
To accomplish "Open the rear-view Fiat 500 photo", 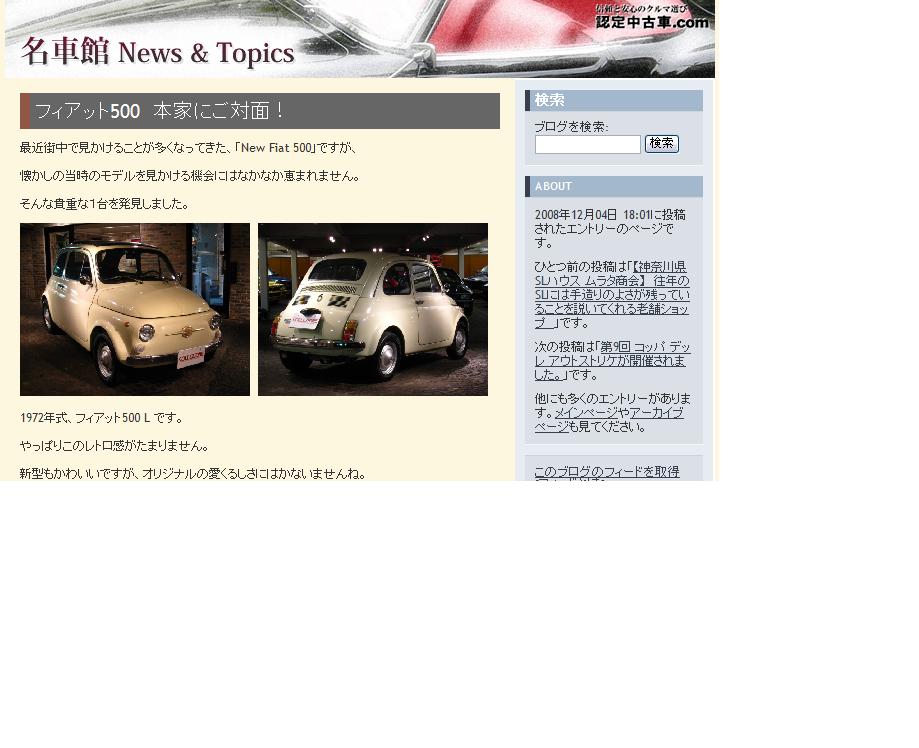I will [x=373, y=309].
